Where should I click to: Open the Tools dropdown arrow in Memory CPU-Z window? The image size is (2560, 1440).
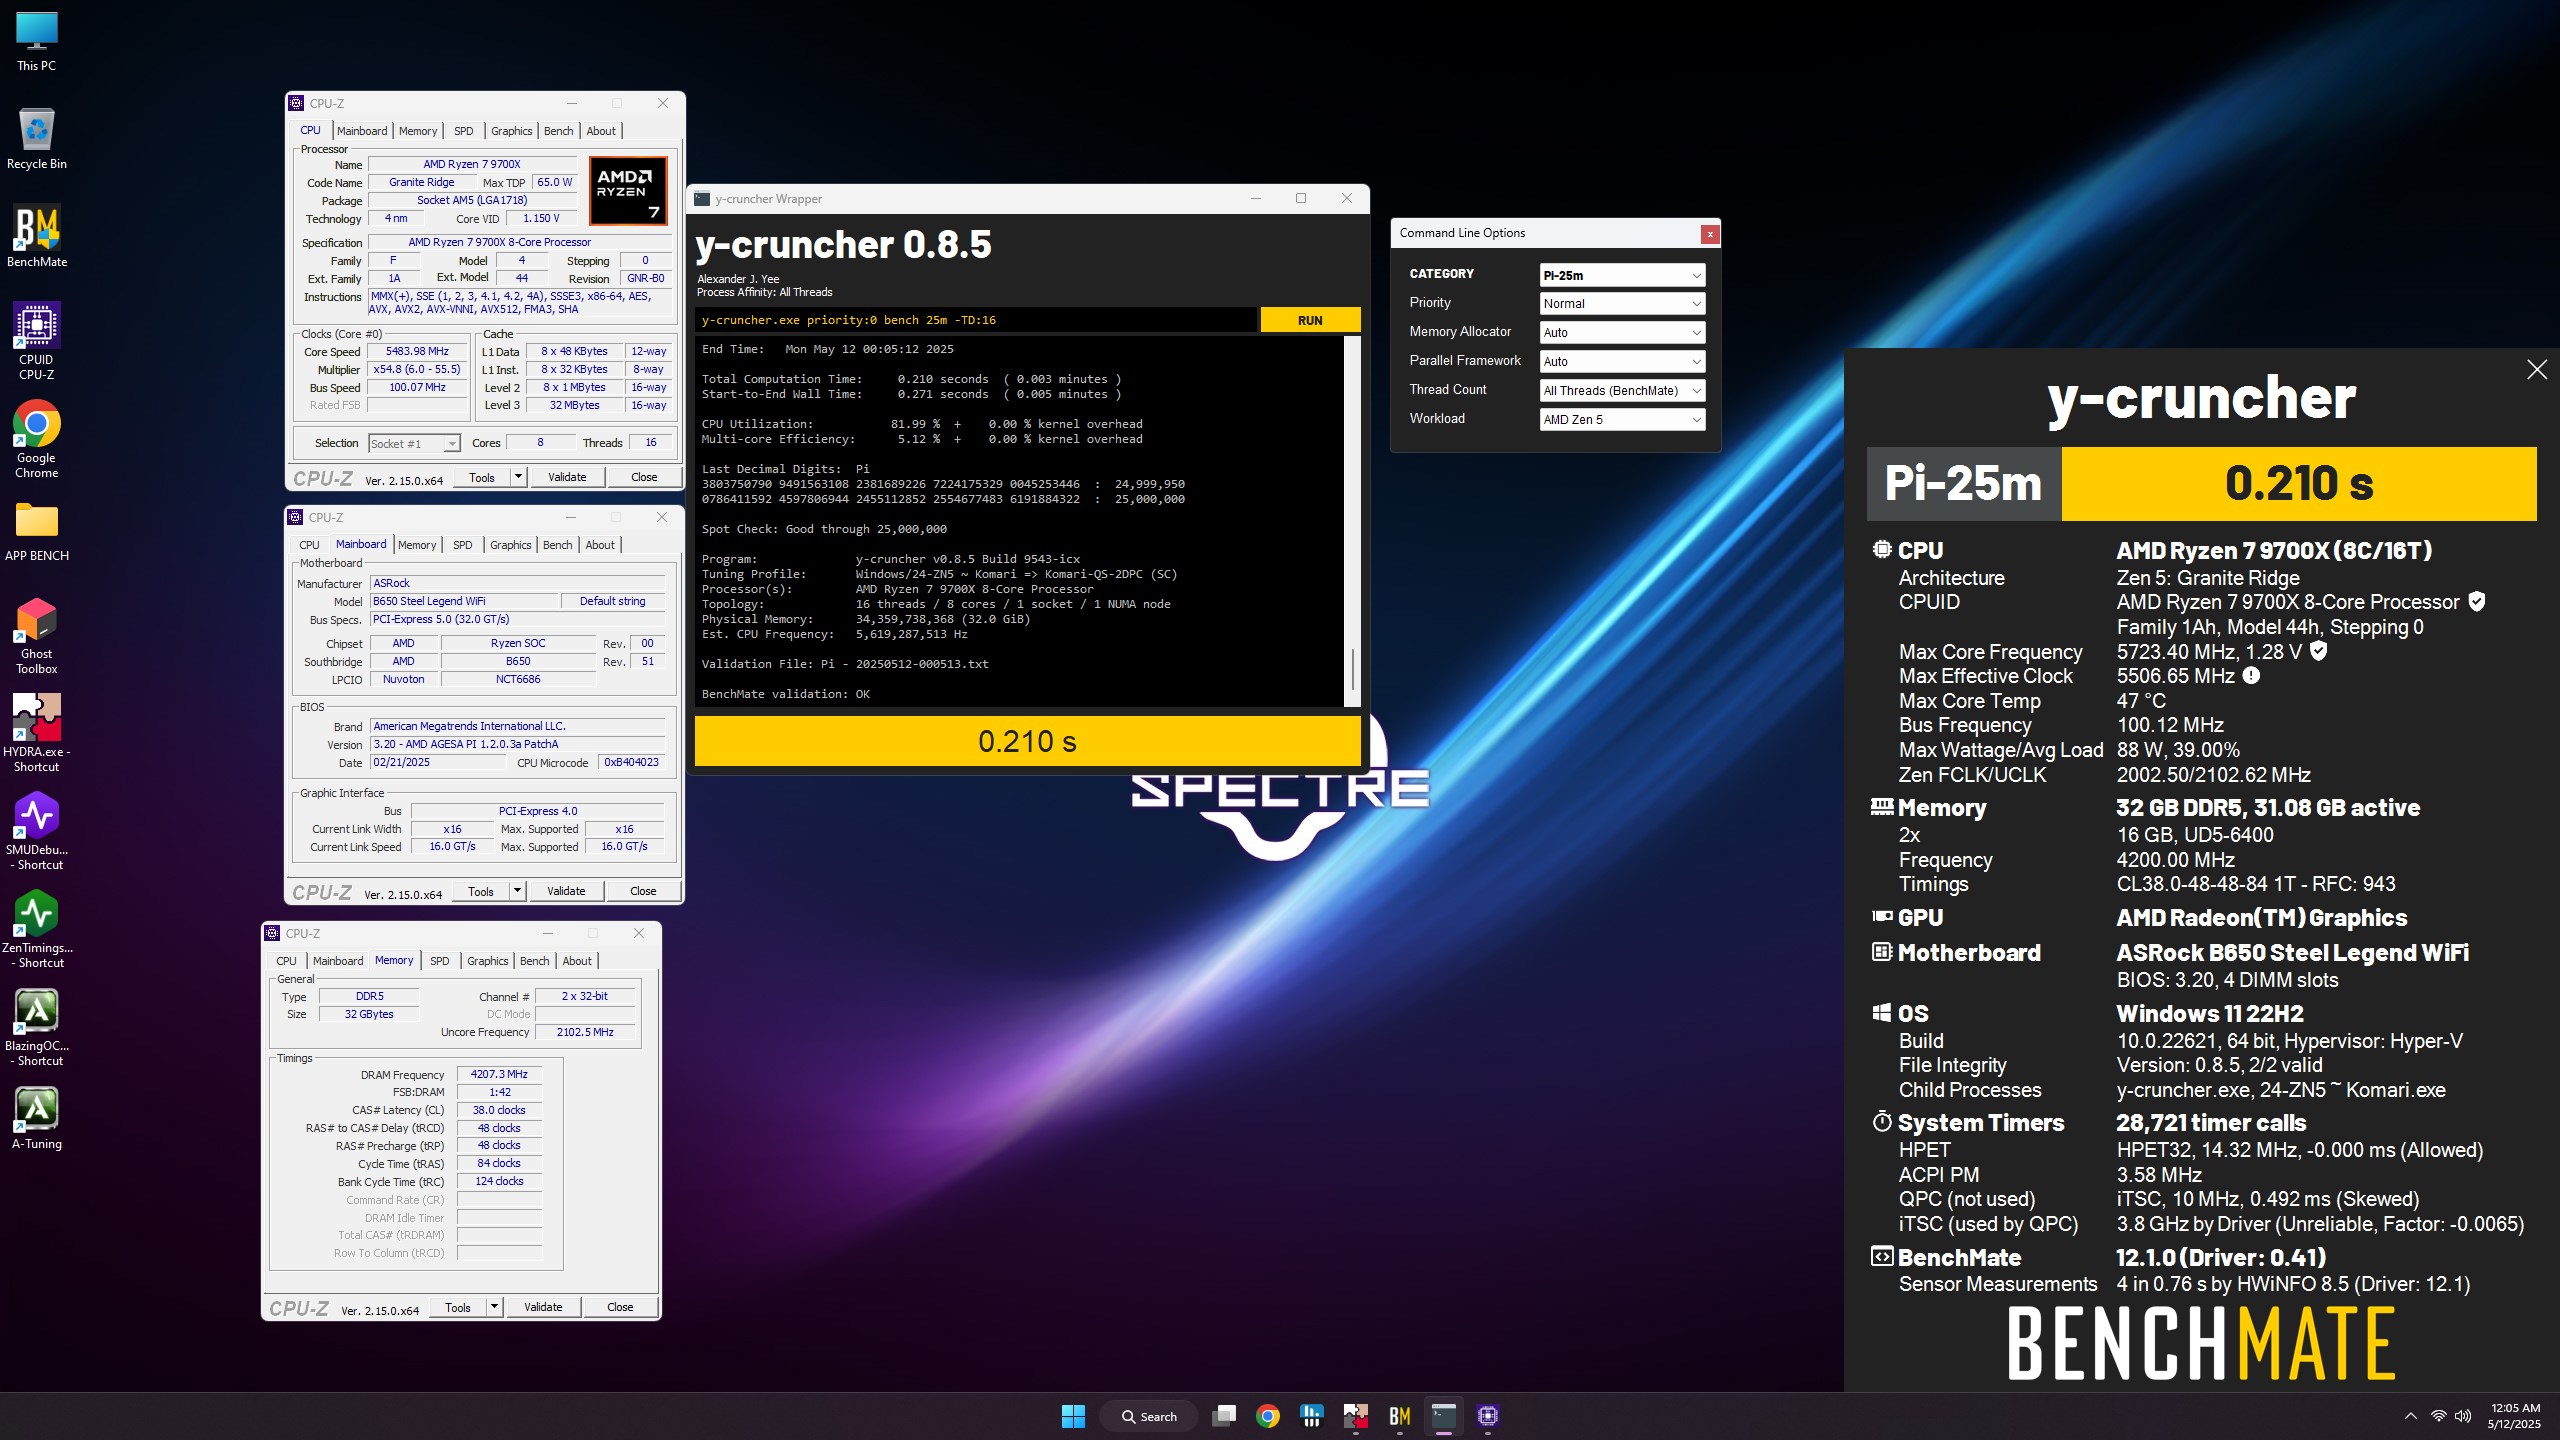coord(494,1308)
